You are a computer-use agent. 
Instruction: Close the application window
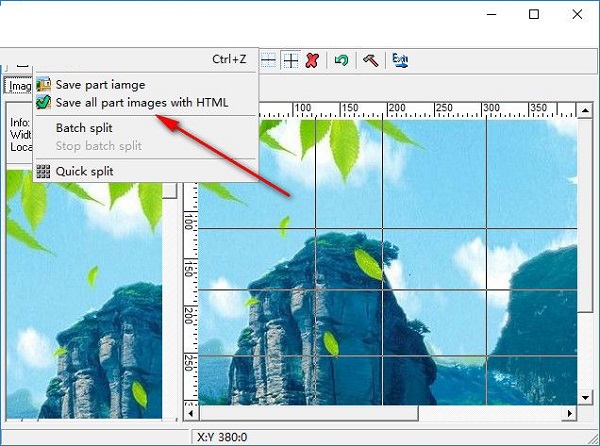(577, 15)
